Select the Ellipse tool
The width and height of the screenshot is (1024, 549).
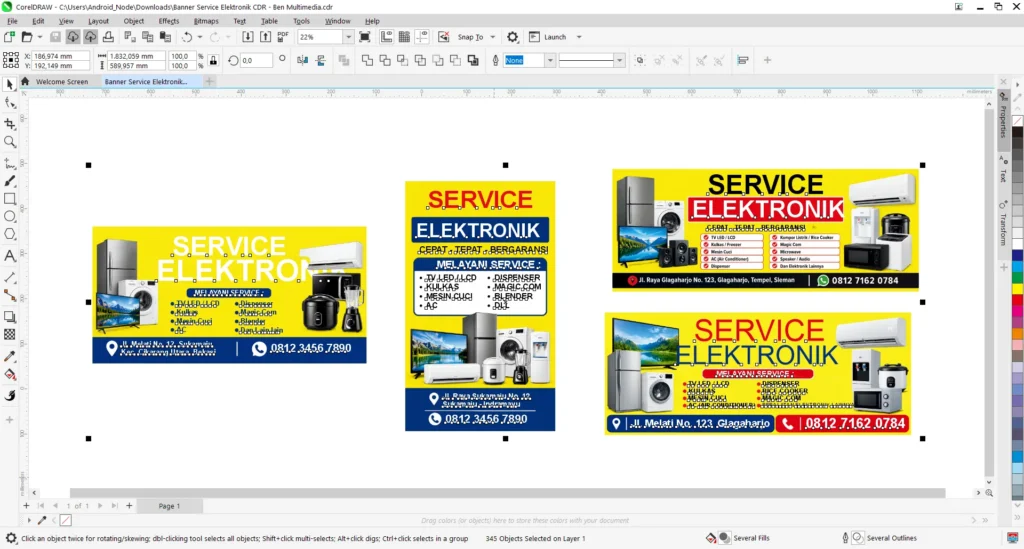(9, 216)
